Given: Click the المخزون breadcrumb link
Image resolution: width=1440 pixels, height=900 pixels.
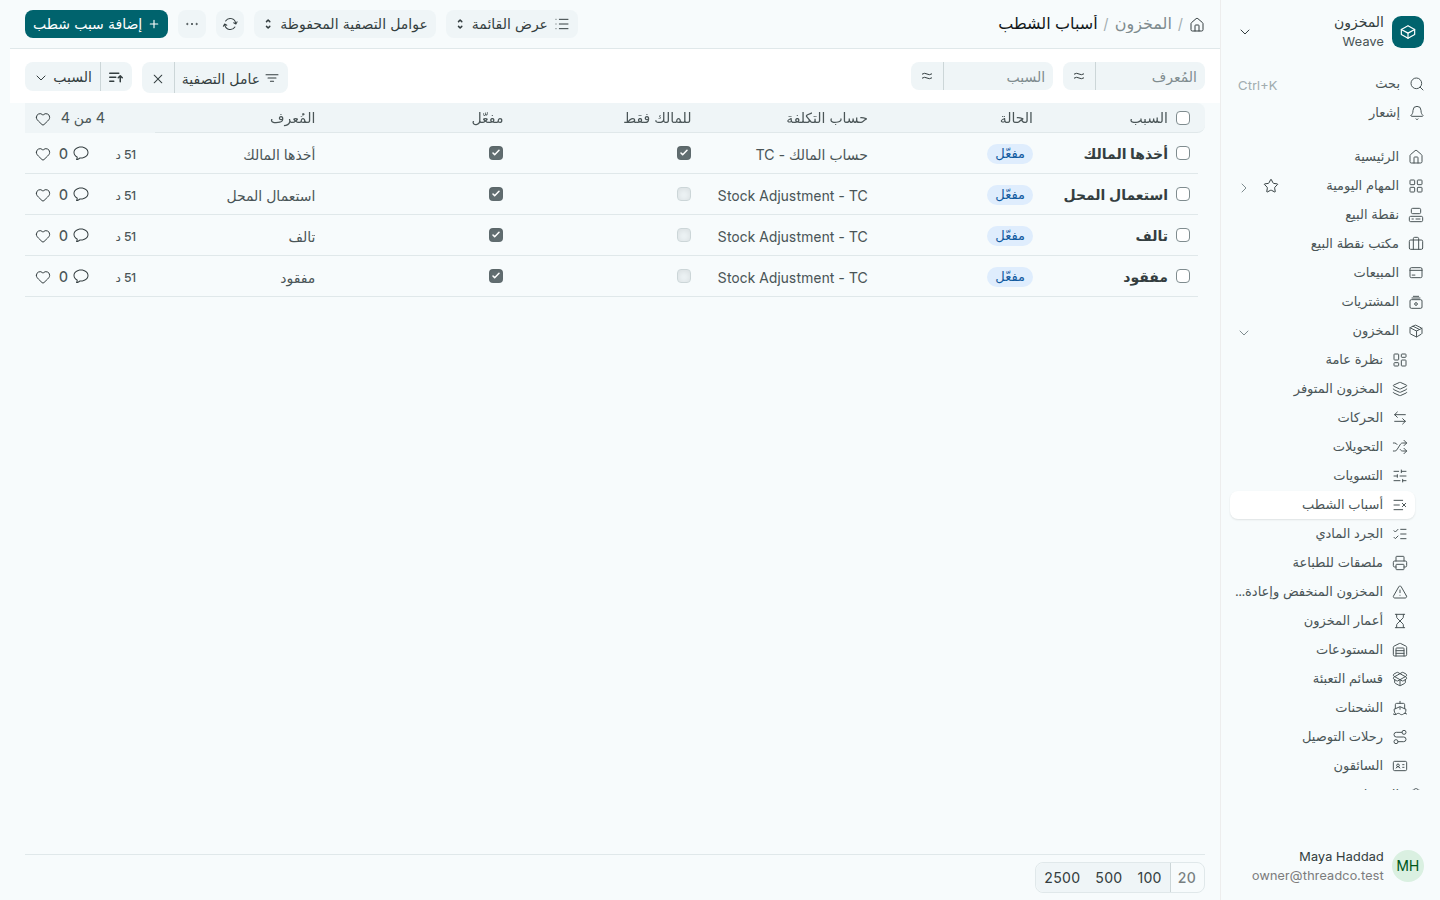Looking at the screenshot, I should point(1143,24).
